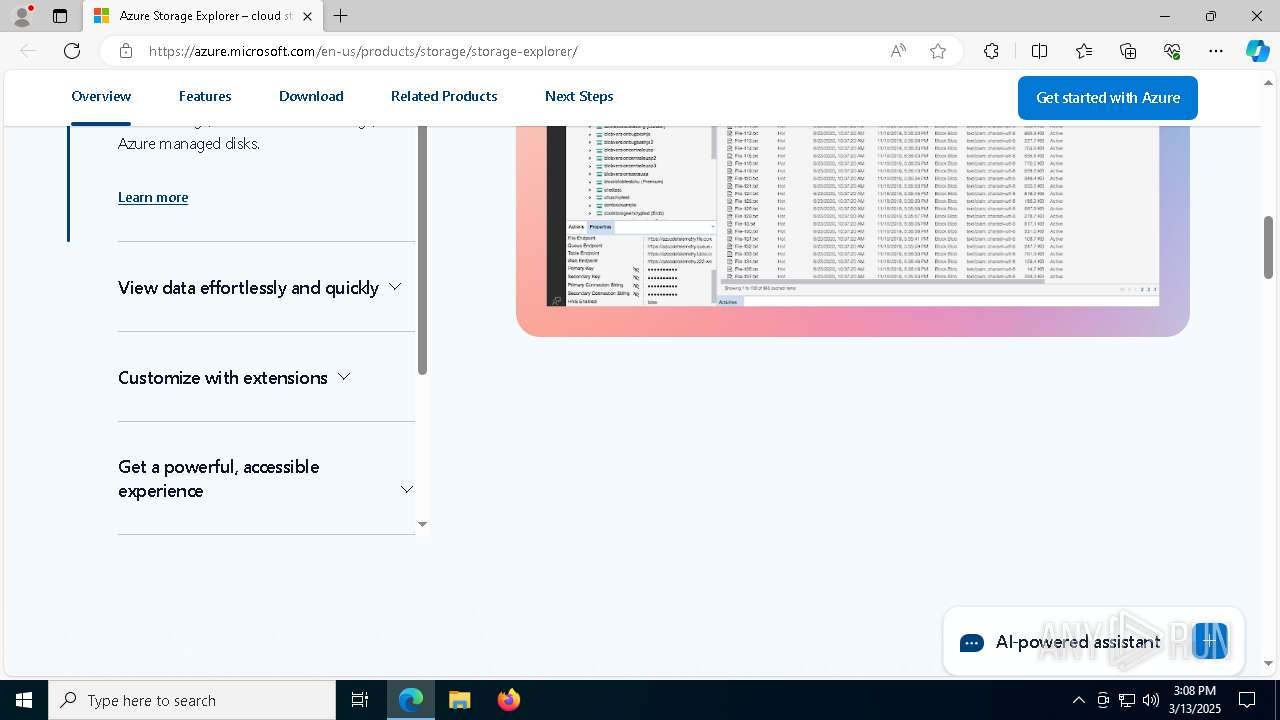Screen dimensions: 1280x720
Task: Add this page to favorites
Action: [938, 51]
